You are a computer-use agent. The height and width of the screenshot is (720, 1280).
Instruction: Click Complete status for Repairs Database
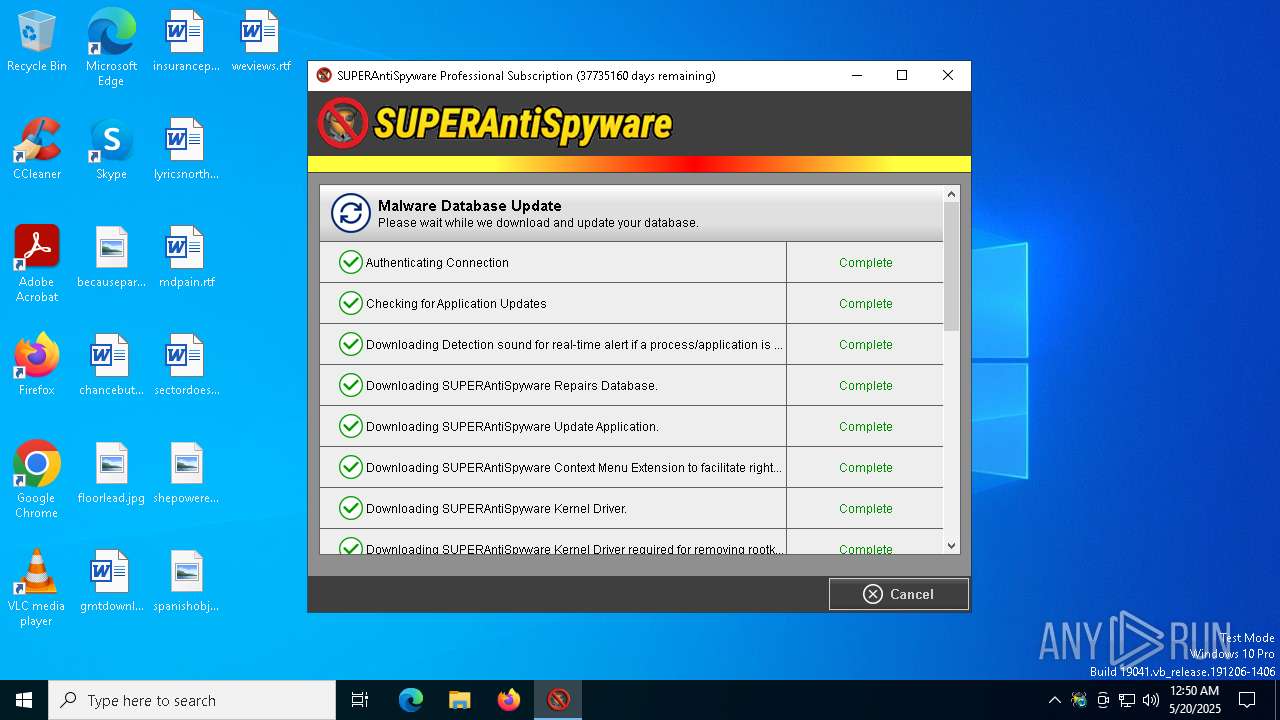[865, 386]
